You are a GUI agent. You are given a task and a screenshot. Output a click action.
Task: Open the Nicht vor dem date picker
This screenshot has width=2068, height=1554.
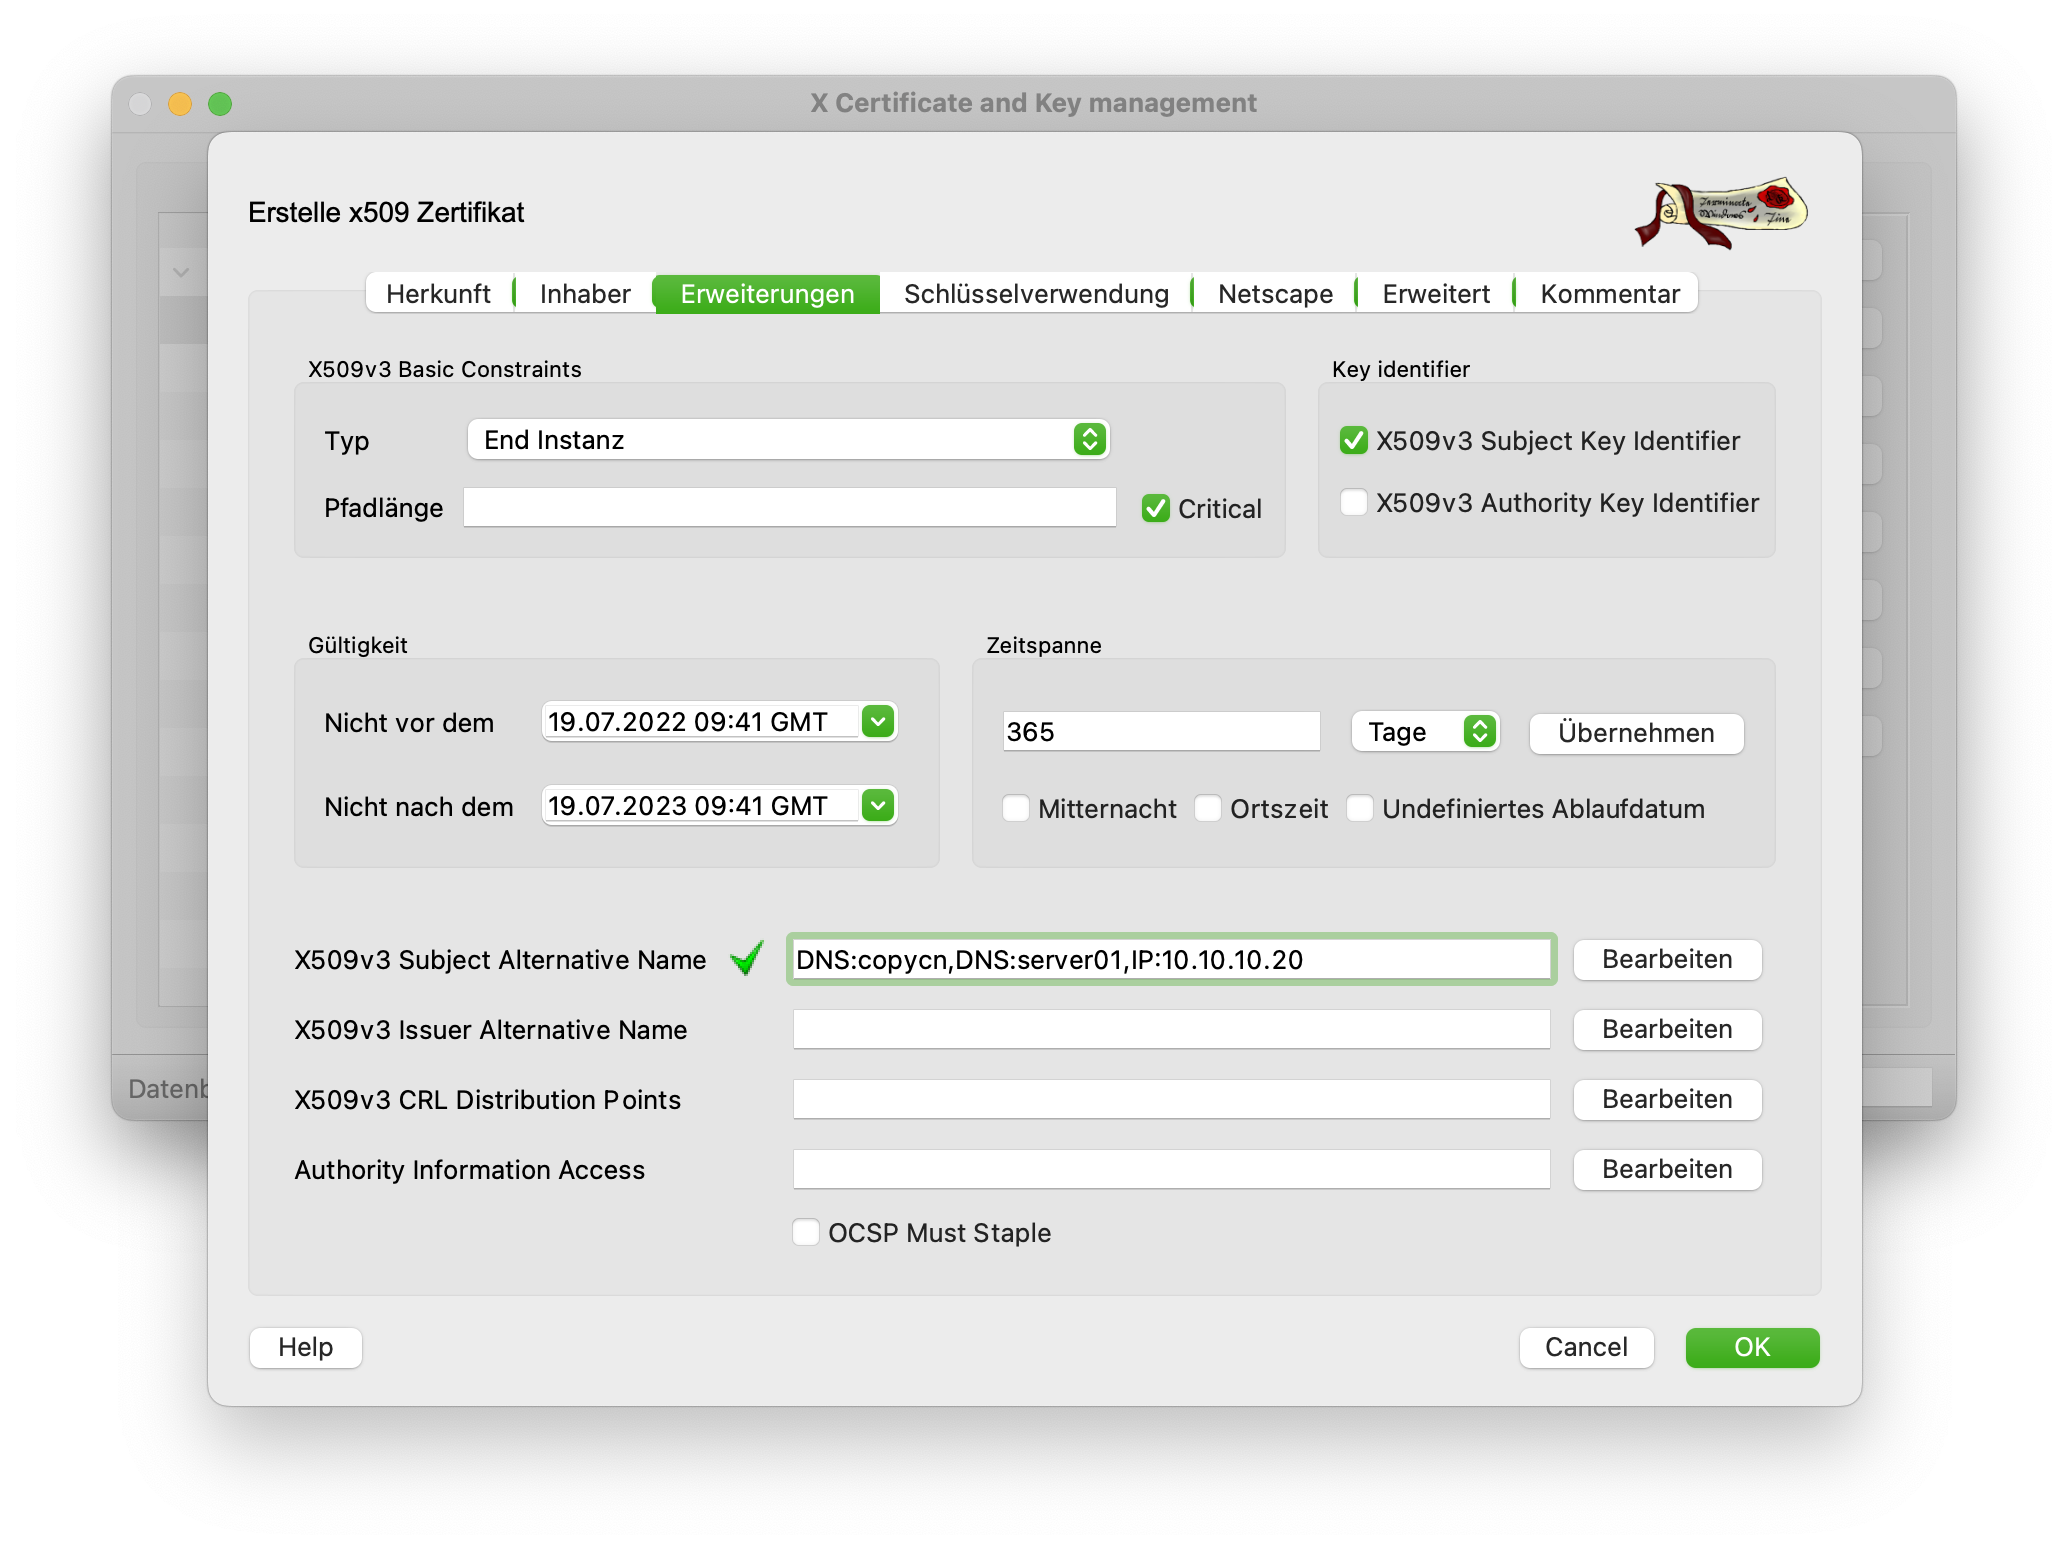click(877, 721)
